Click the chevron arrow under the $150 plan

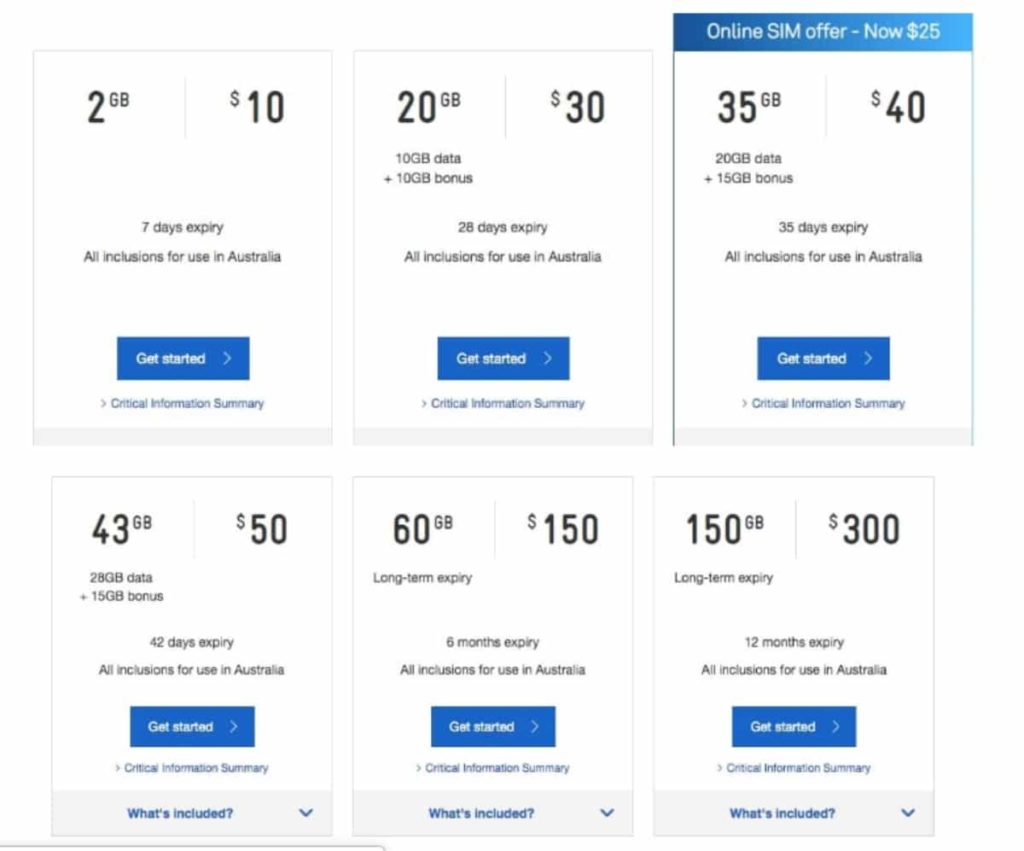pos(607,813)
